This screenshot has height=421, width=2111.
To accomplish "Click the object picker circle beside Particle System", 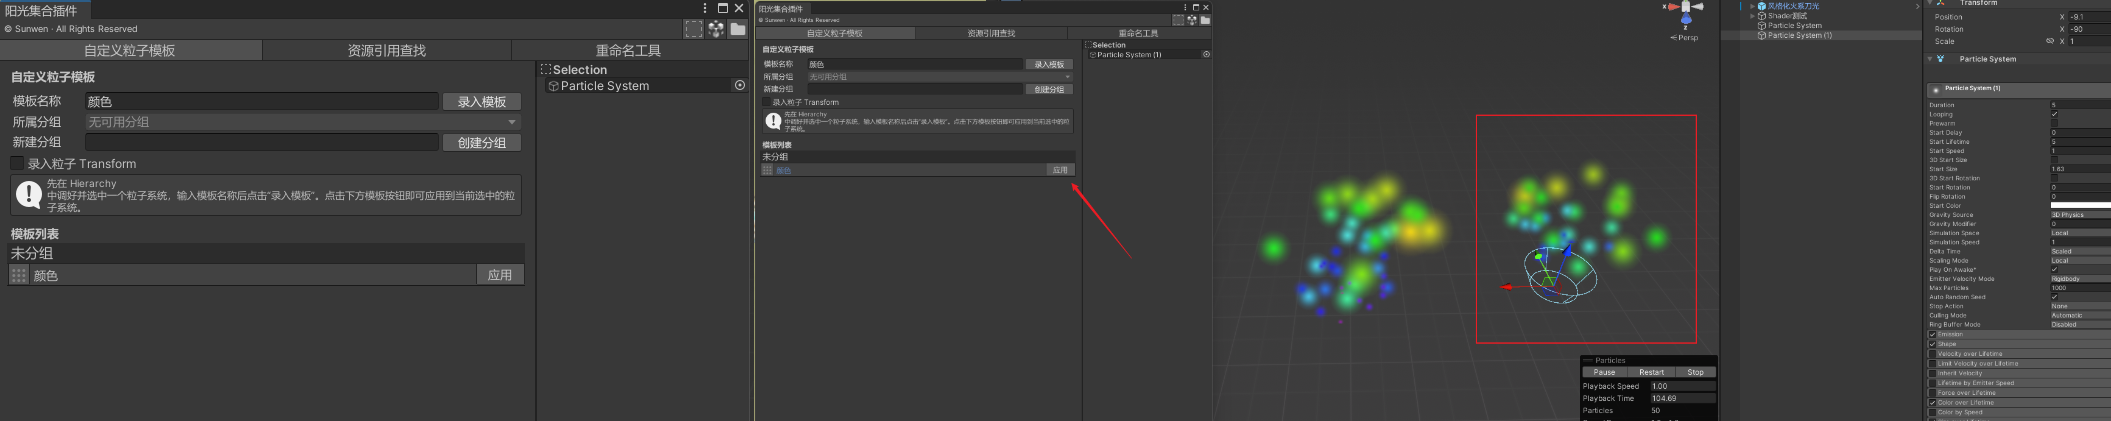I will click(740, 85).
